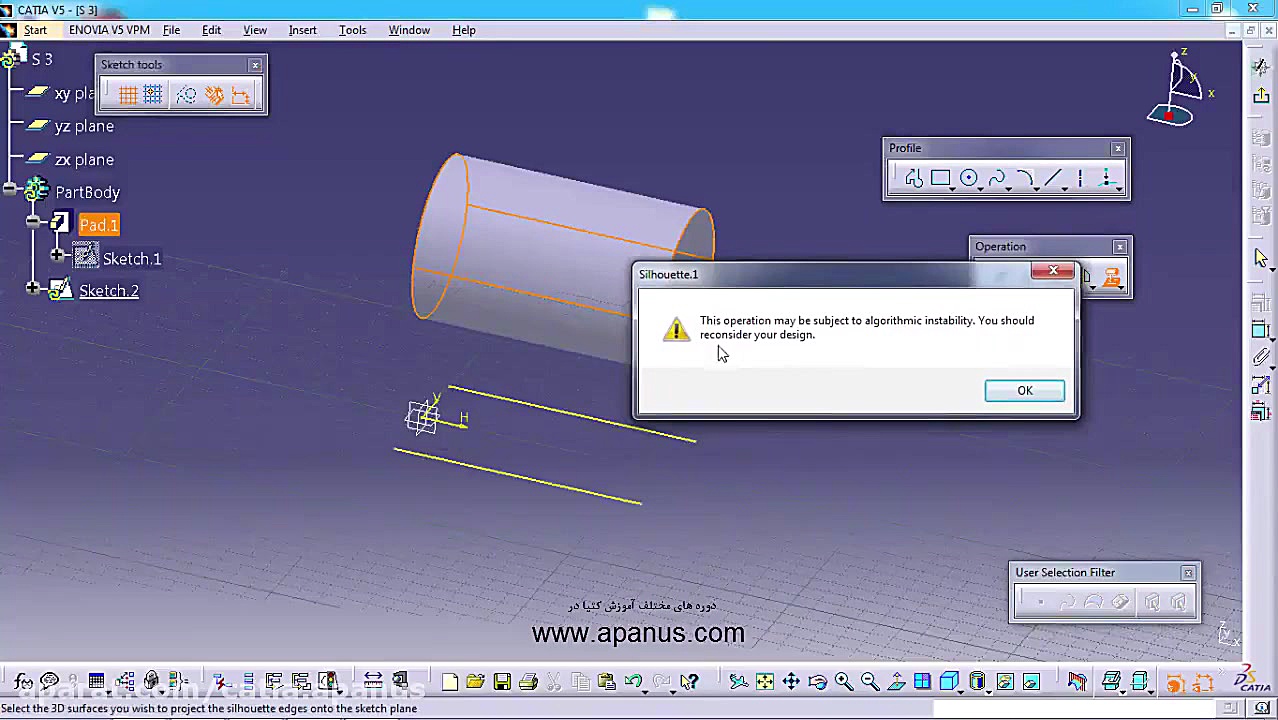Toggle Geometrical Constraints in Sketch tools
Image resolution: width=1278 pixels, height=720 pixels.
214,95
